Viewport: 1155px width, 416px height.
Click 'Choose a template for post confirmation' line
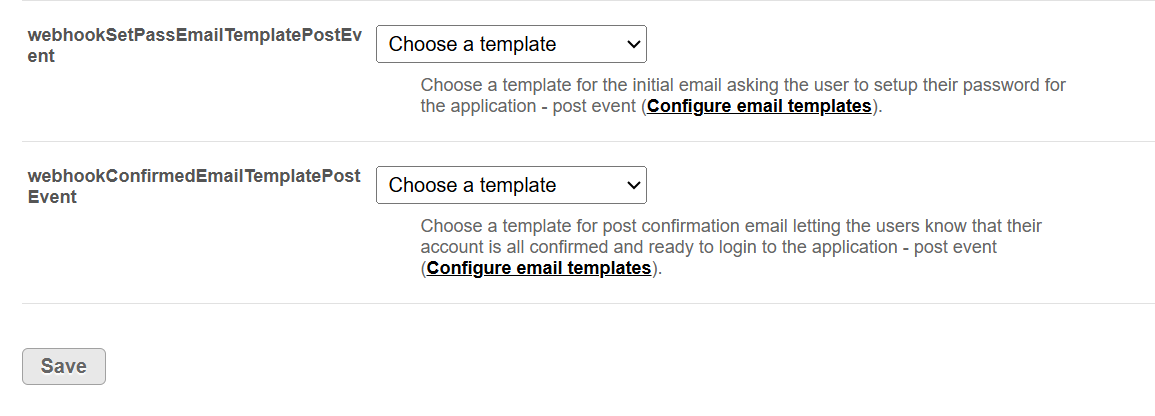(x=730, y=226)
